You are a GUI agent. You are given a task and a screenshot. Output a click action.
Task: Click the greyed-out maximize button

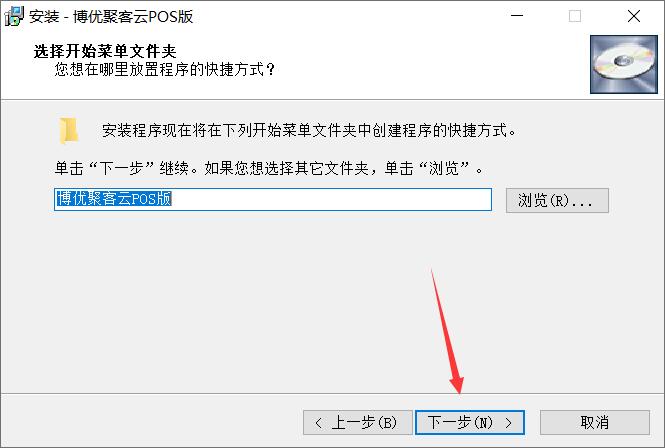click(x=575, y=16)
